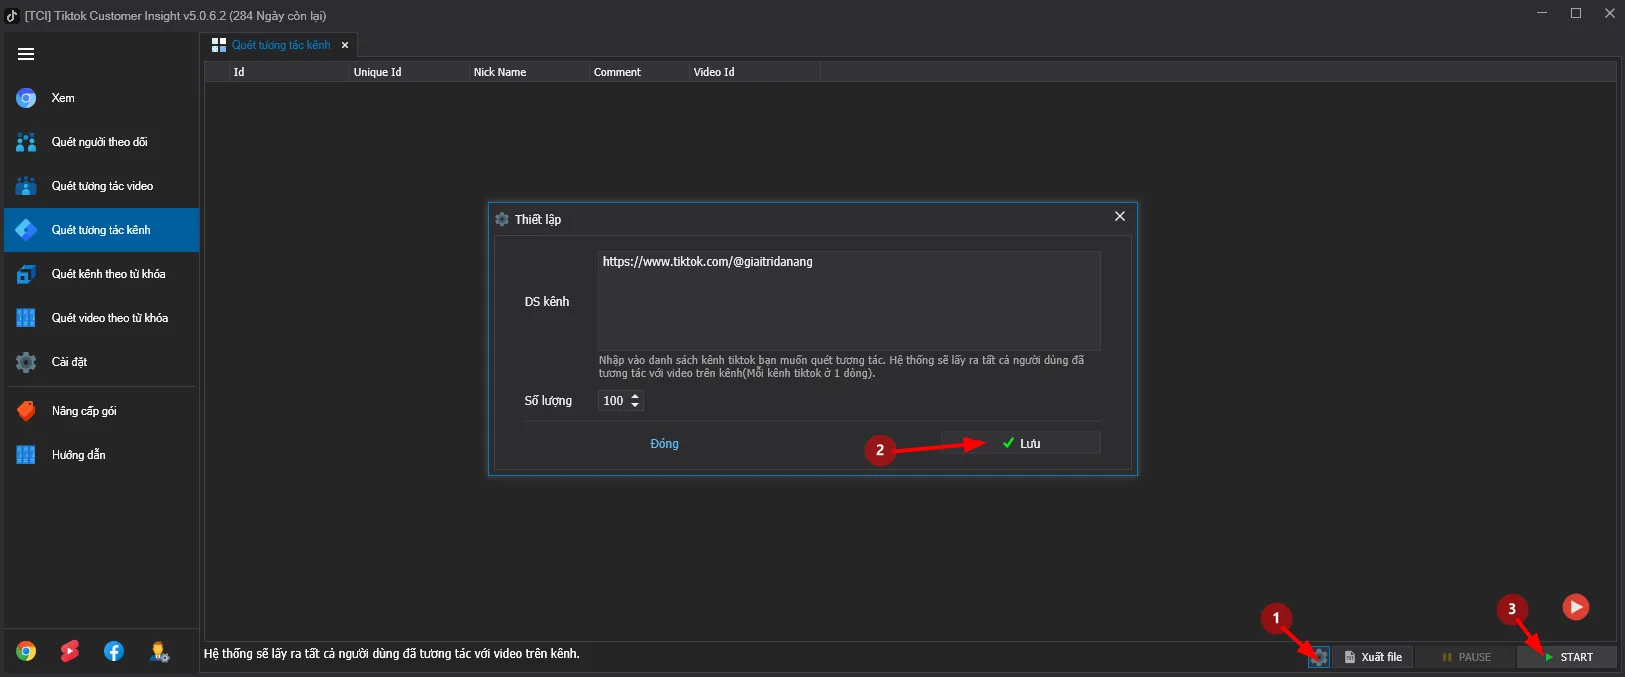
Task: Click the settings gear beside Xuất file
Action: [x=1319, y=657]
